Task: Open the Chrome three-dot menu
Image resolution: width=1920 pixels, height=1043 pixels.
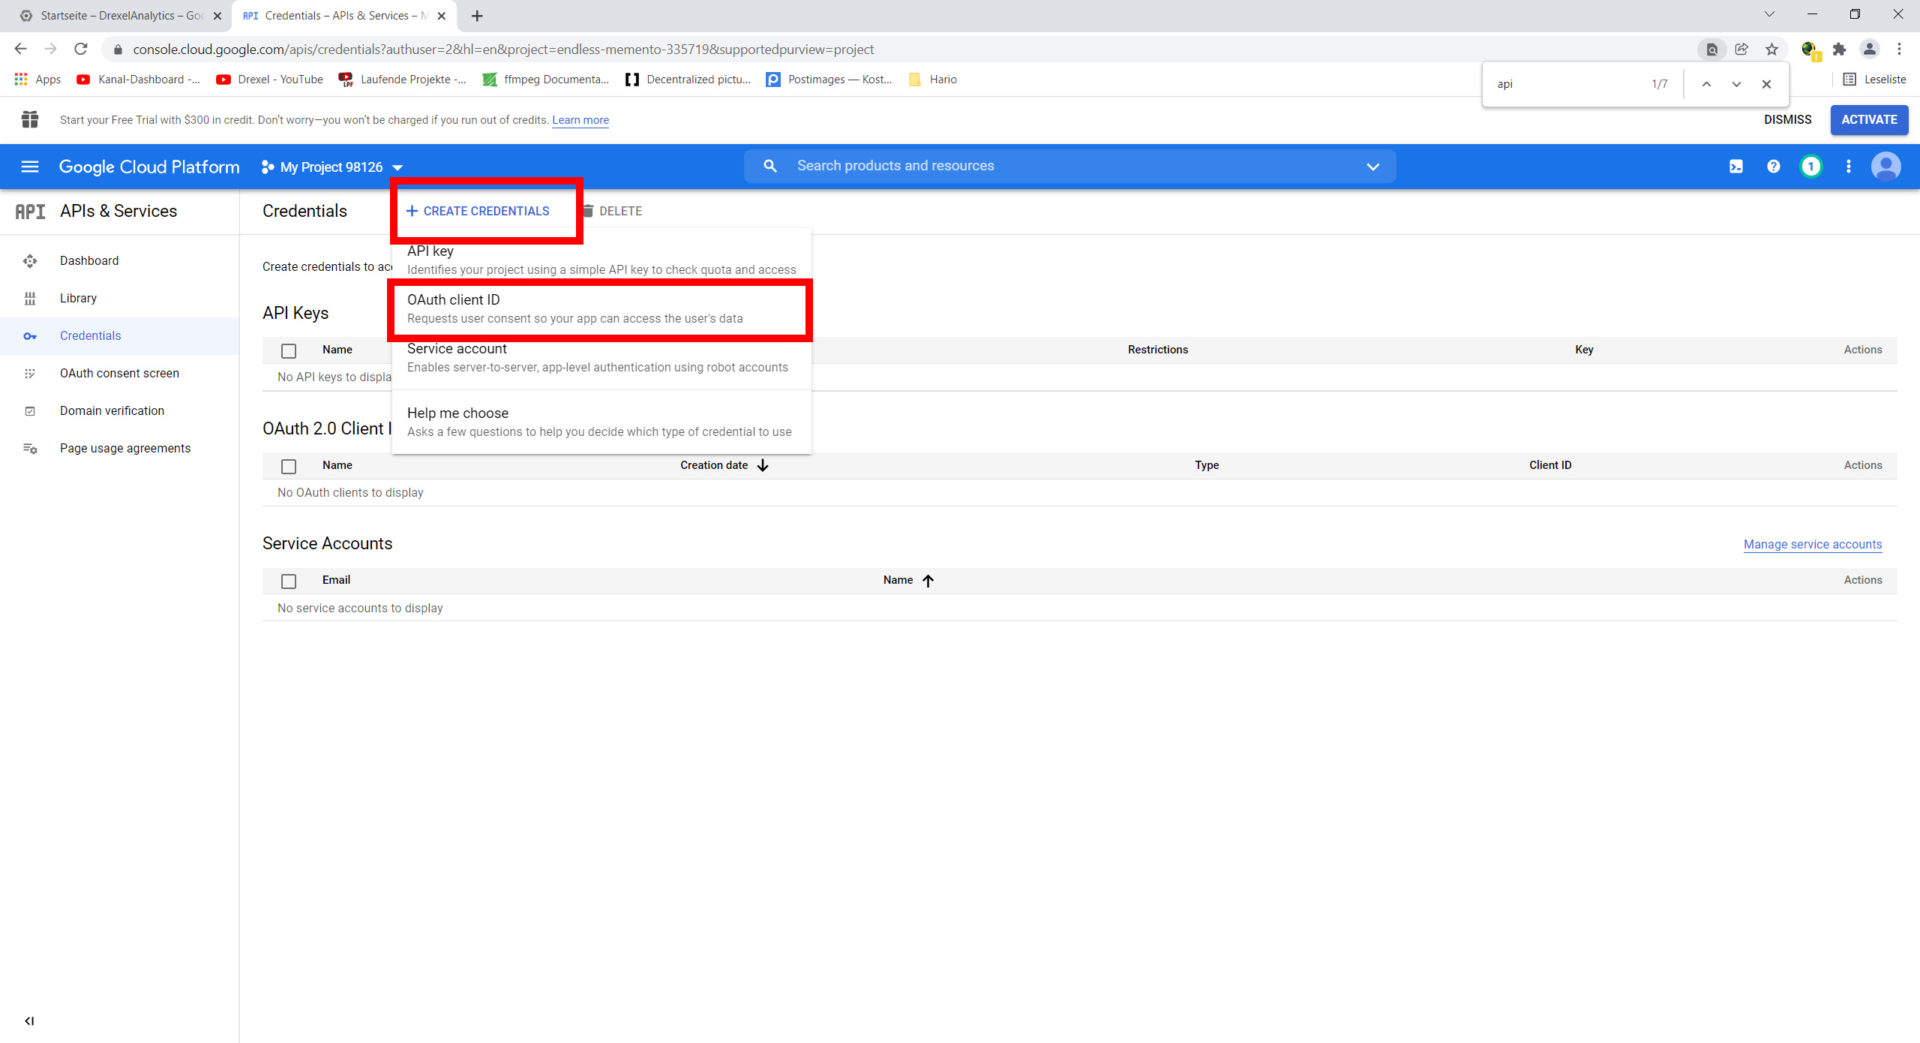Action: click(x=1899, y=49)
